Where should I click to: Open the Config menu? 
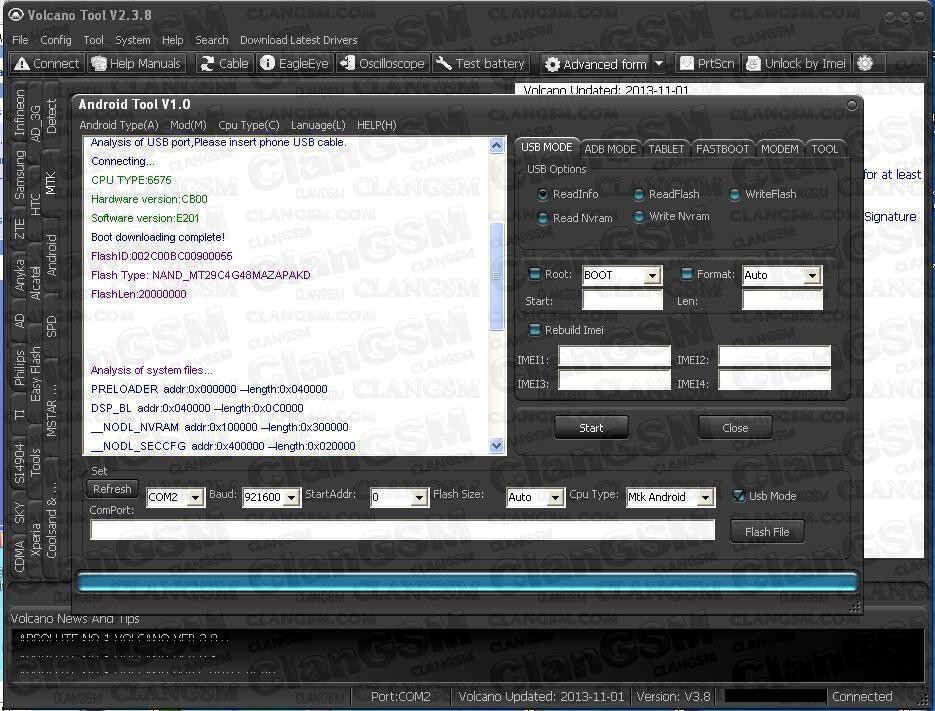coord(55,40)
